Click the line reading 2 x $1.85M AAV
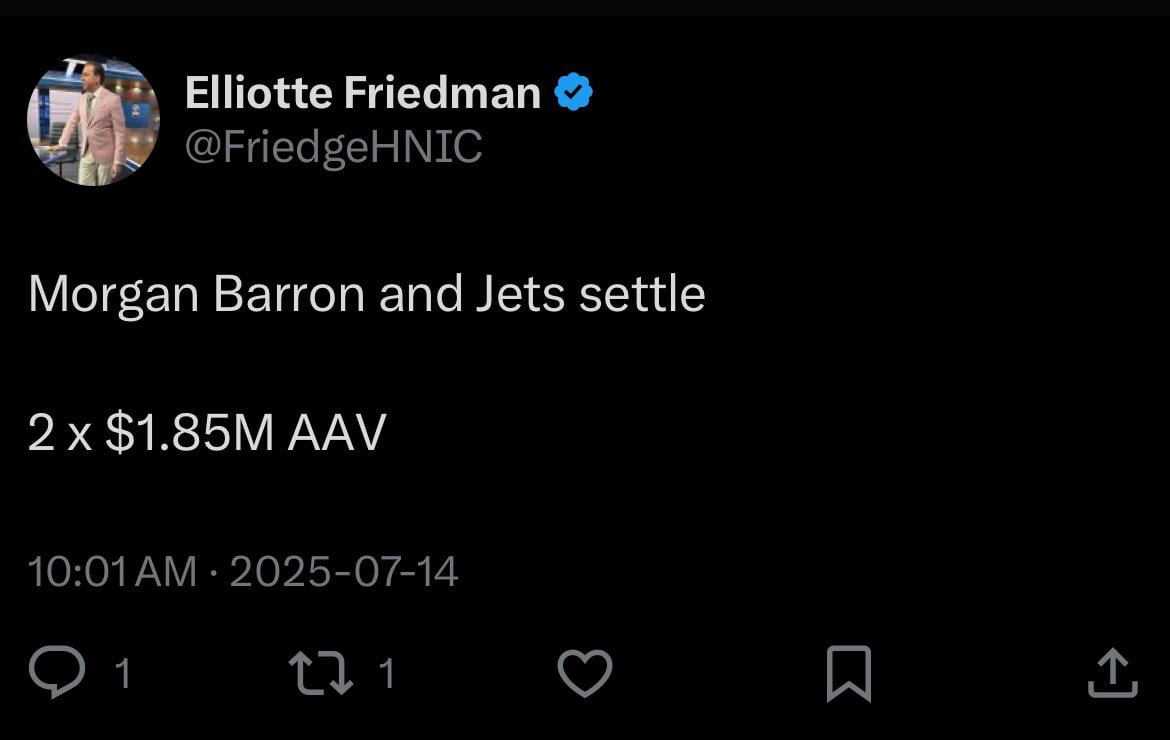The image size is (1170, 740). [206, 430]
